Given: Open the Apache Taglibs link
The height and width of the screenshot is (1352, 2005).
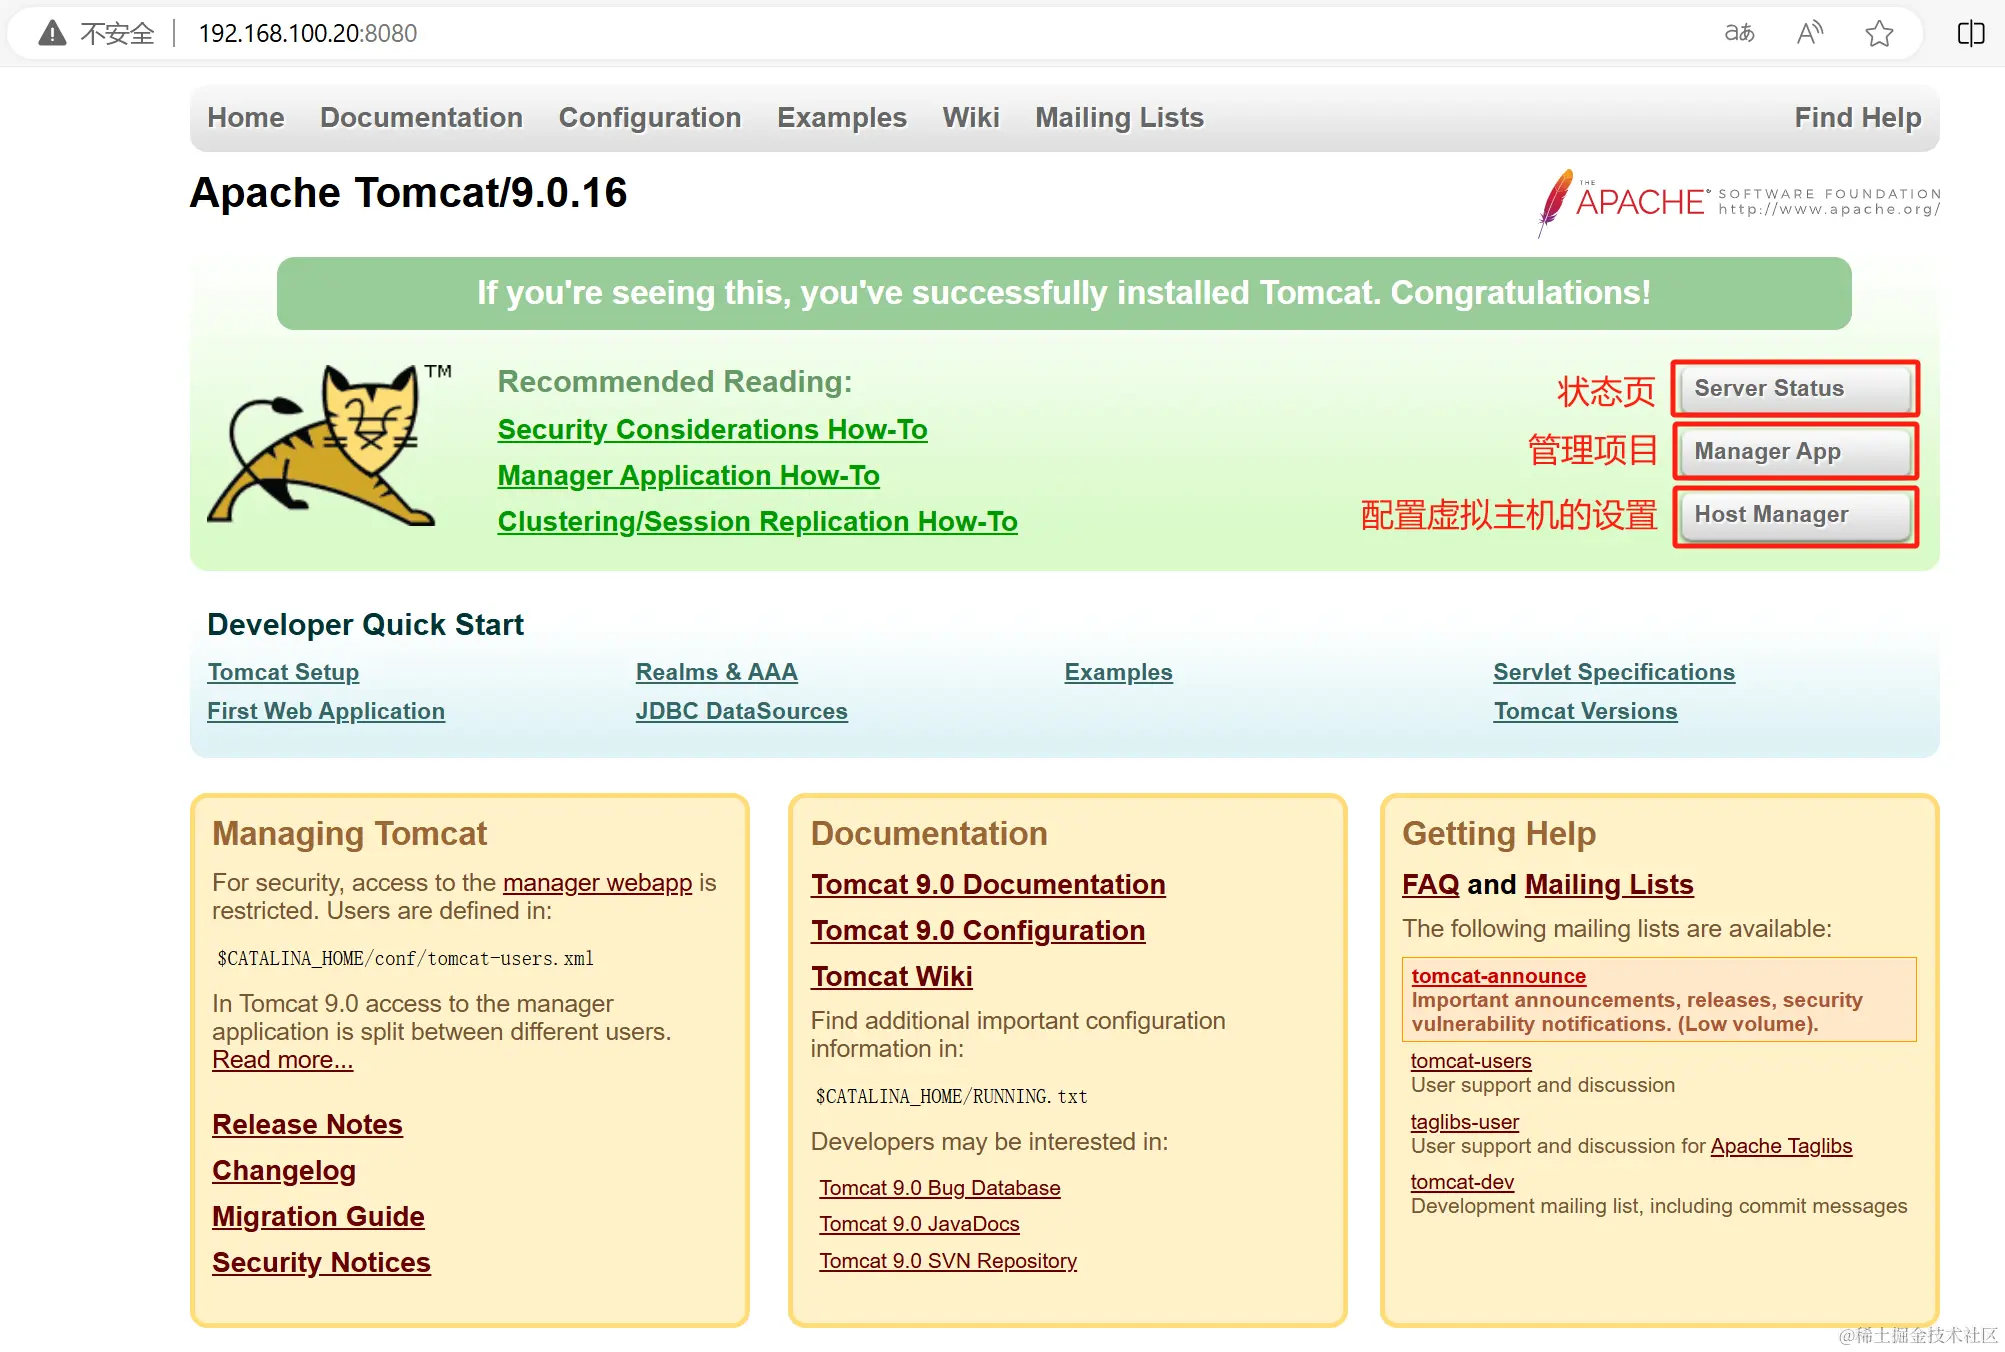Looking at the screenshot, I should click(1781, 1146).
